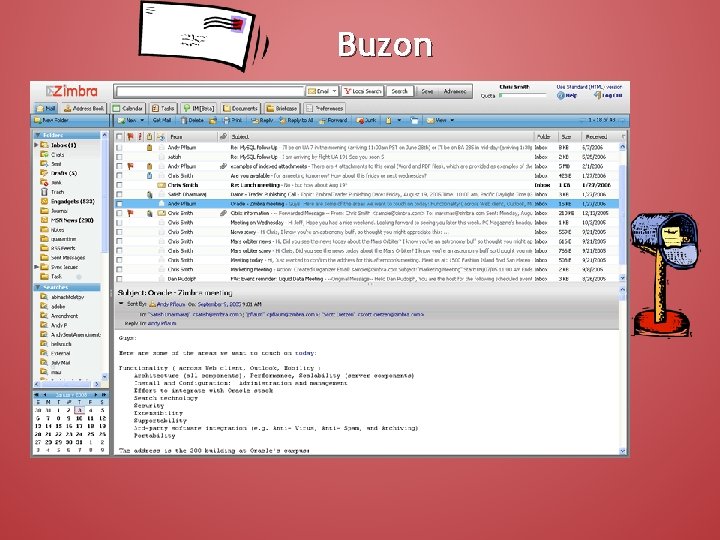
Task: Click the move-to-folder icon after Delete
Action: click(x=213, y=120)
